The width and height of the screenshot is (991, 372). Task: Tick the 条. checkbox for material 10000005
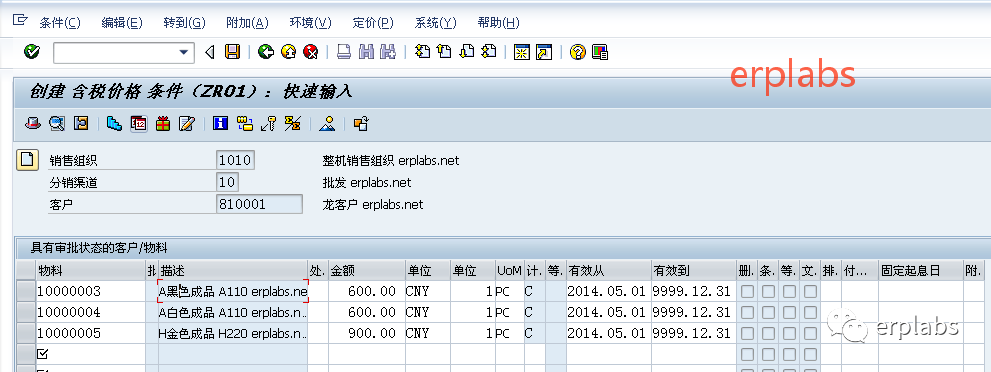(768, 333)
